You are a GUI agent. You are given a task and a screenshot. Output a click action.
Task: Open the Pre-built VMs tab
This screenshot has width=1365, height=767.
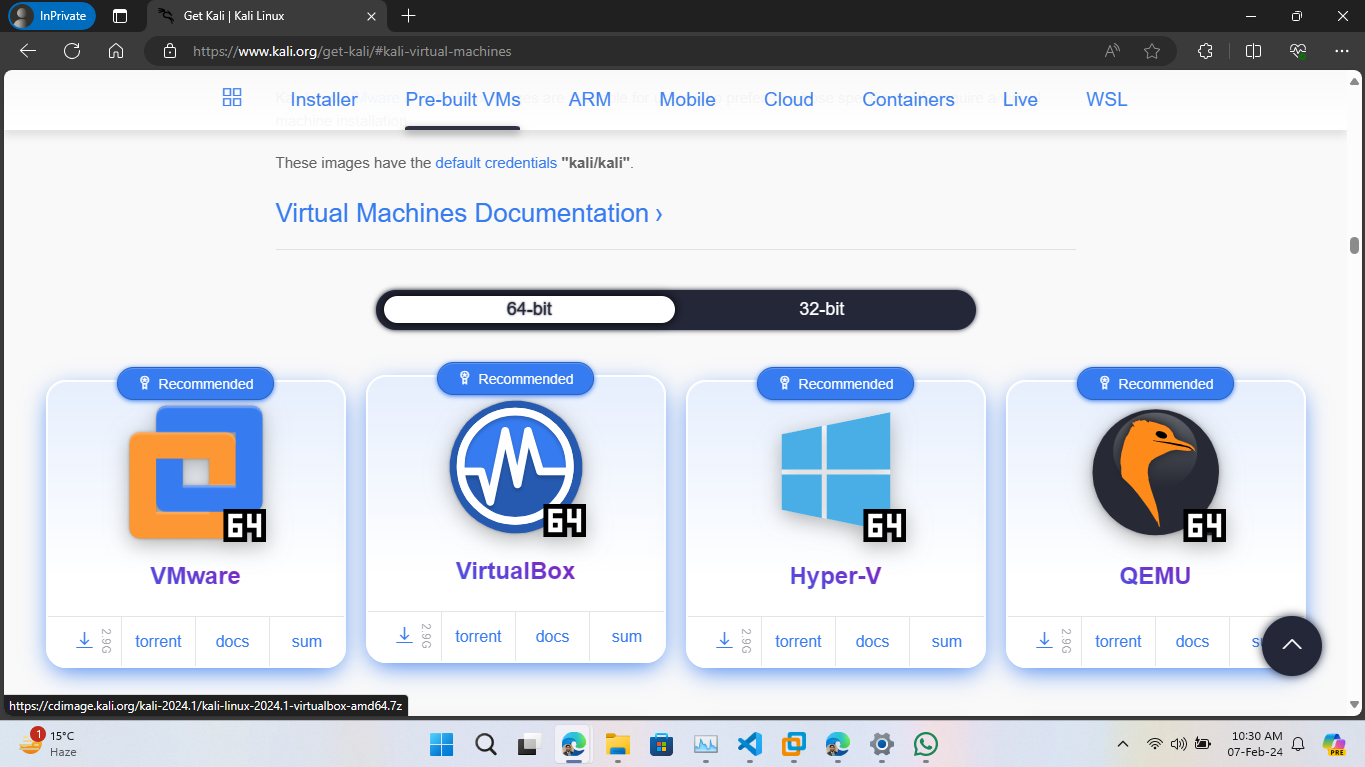(x=463, y=99)
